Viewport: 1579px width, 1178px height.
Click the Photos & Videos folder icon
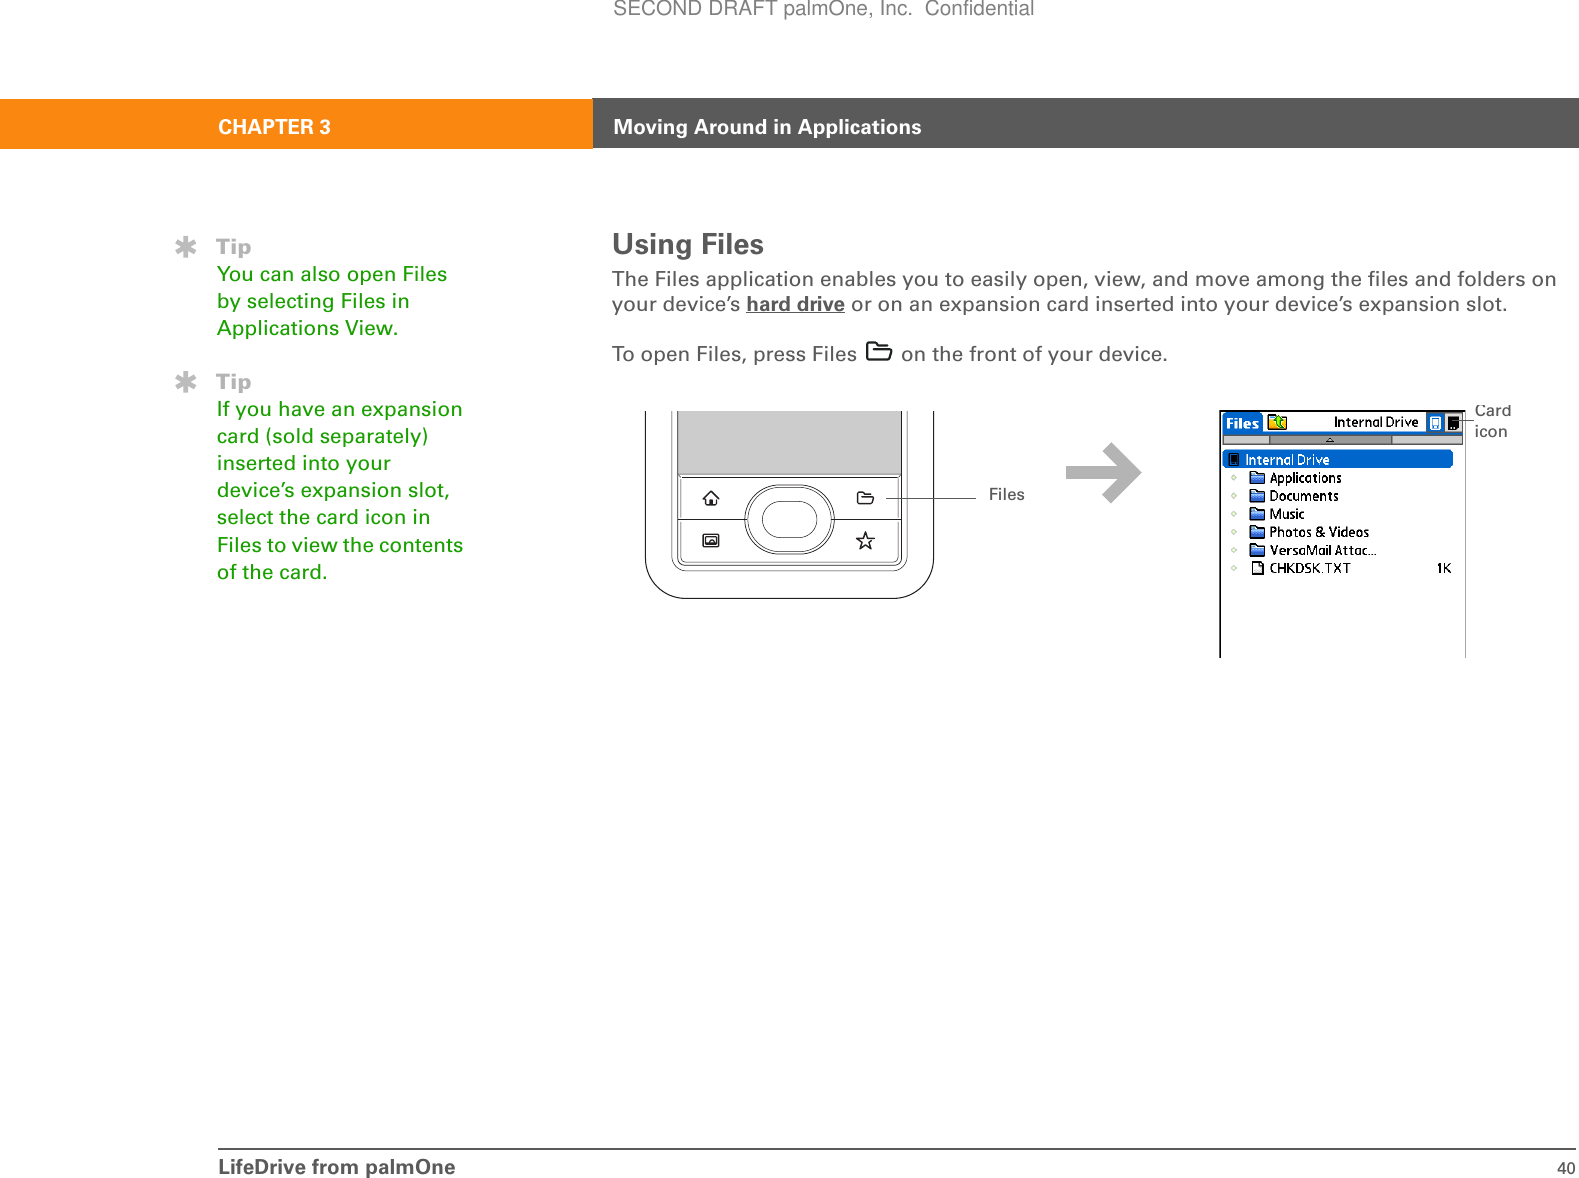(x=1257, y=532)
